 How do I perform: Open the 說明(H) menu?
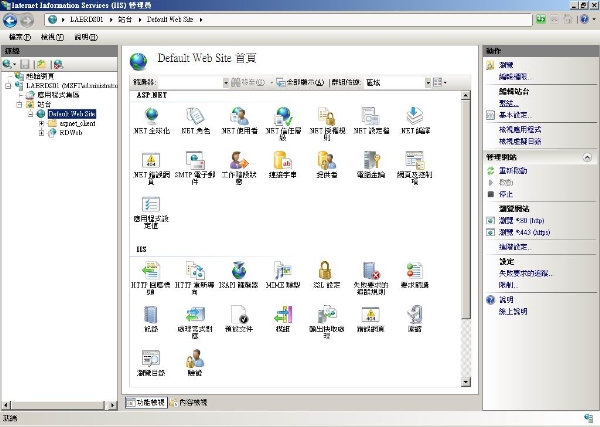(x=86, y=37)
